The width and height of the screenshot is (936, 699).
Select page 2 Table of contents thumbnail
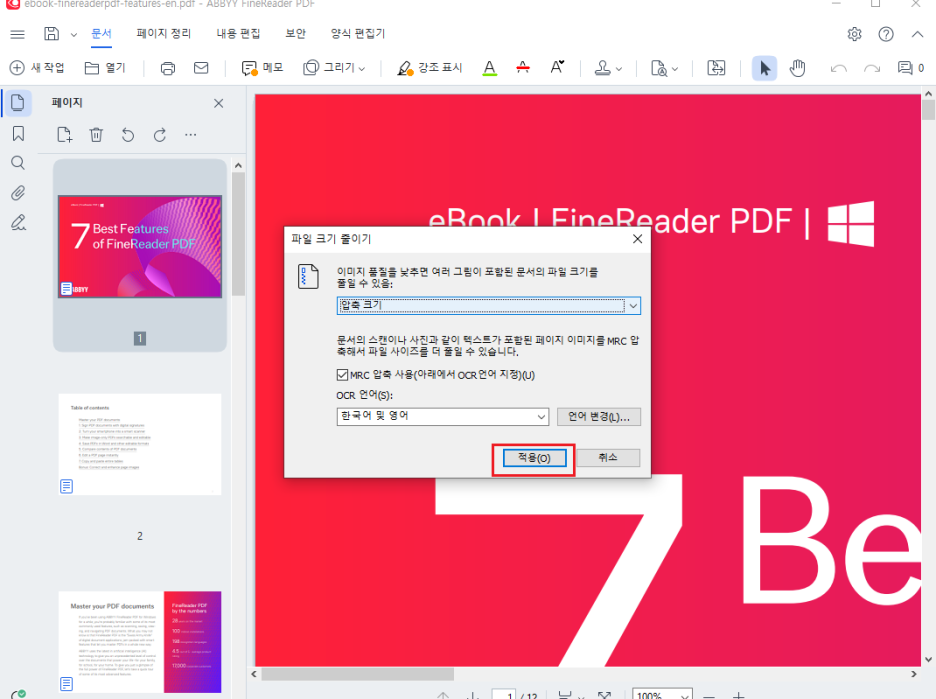[140, 444]
